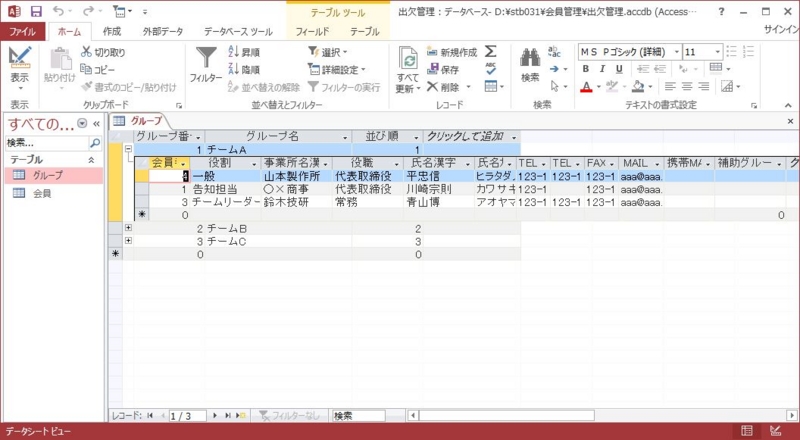Expand the チームC row
800x440 pixels.
point(128,241)
